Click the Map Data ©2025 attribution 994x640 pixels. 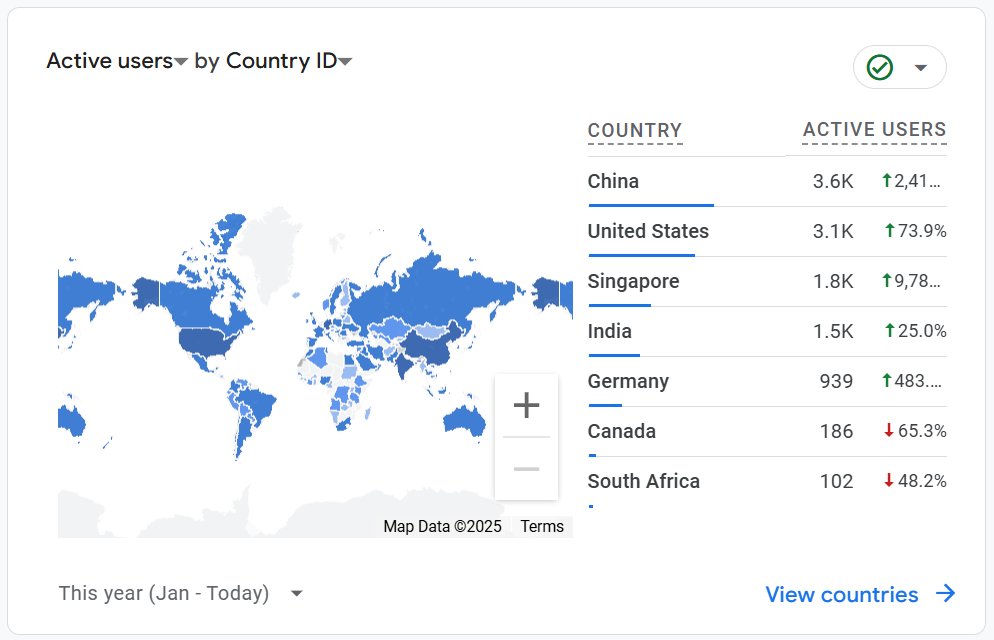pyautogui.click(x=442, y=526)
